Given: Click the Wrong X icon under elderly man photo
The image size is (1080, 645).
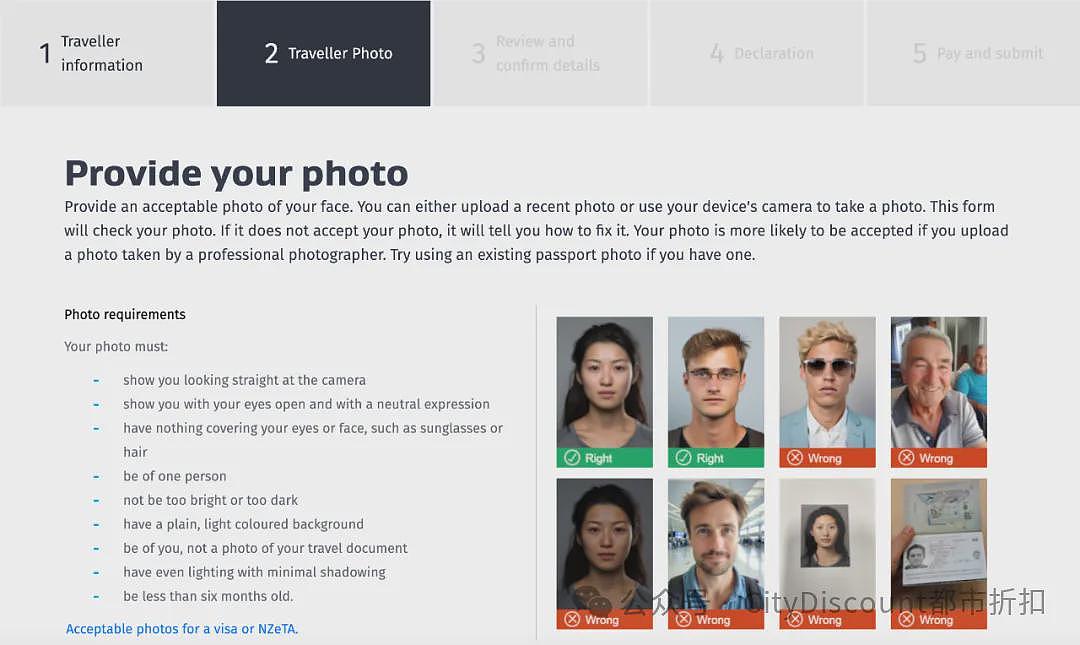Looking at the screenshot, I should pyautogui.click(x=906, y=458).
